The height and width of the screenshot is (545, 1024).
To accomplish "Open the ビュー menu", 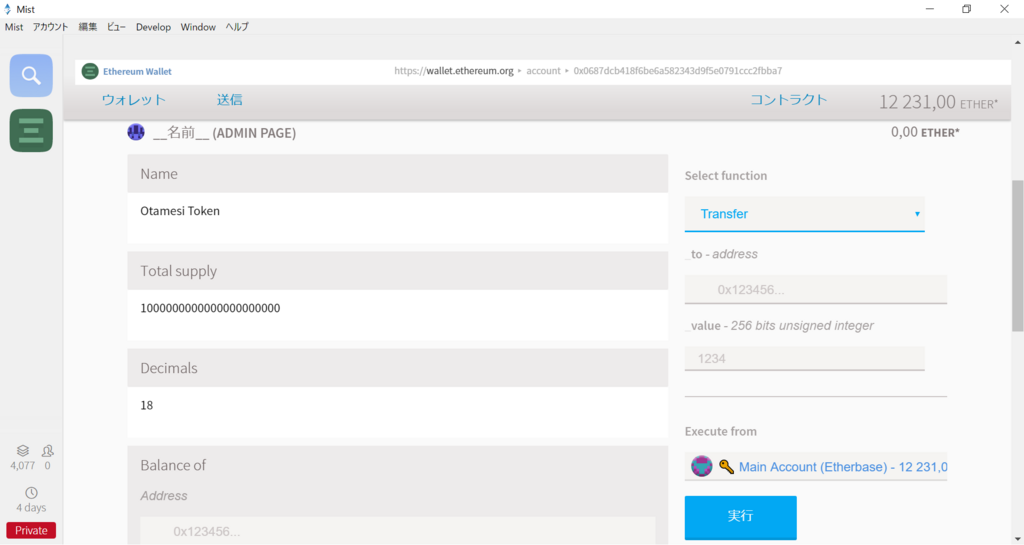I will click(116, 27).
